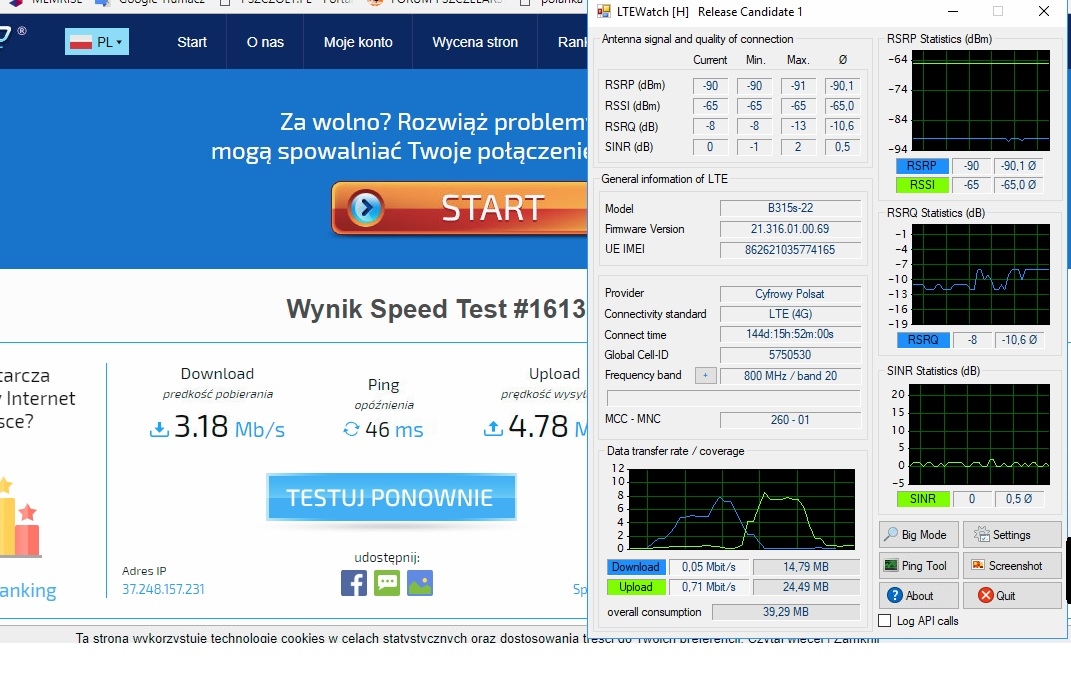1071x687 pixels.
Task: Open the Start menu item
Action: [x=192, y=42]
